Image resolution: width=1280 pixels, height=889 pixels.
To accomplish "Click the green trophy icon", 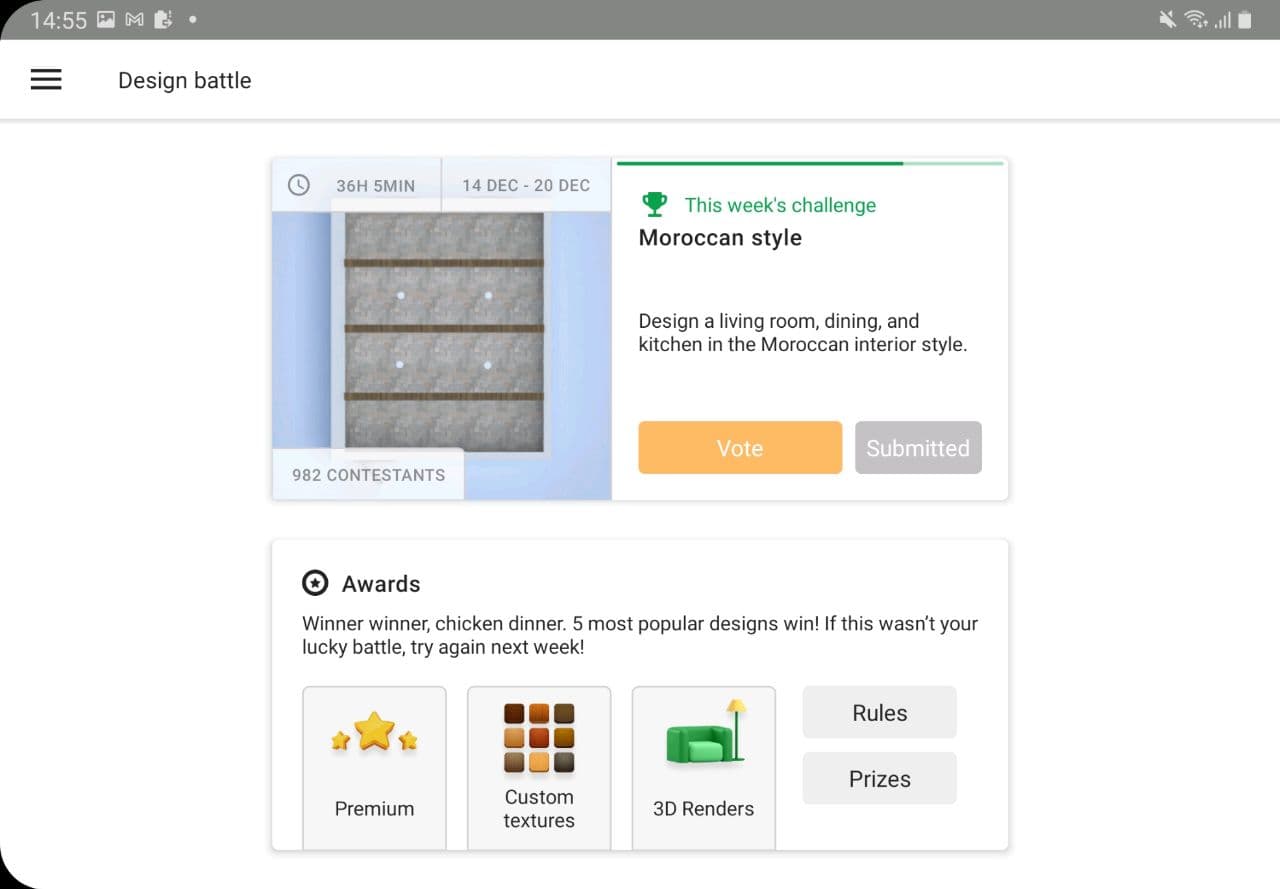I will pyautogui.click(x=654, y=204).
